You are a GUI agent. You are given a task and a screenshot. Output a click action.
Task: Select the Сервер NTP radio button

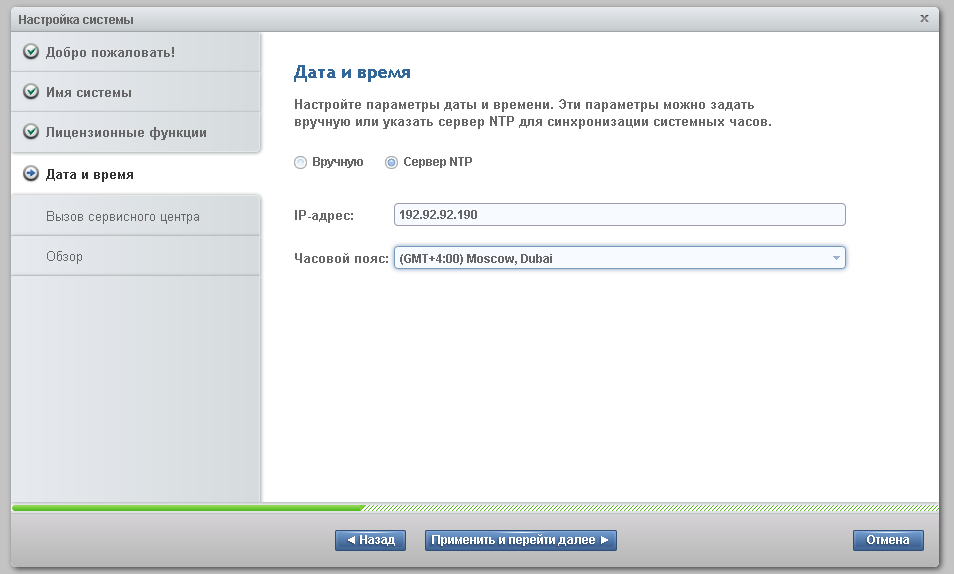pyautogui.click(x=391, y=163)
